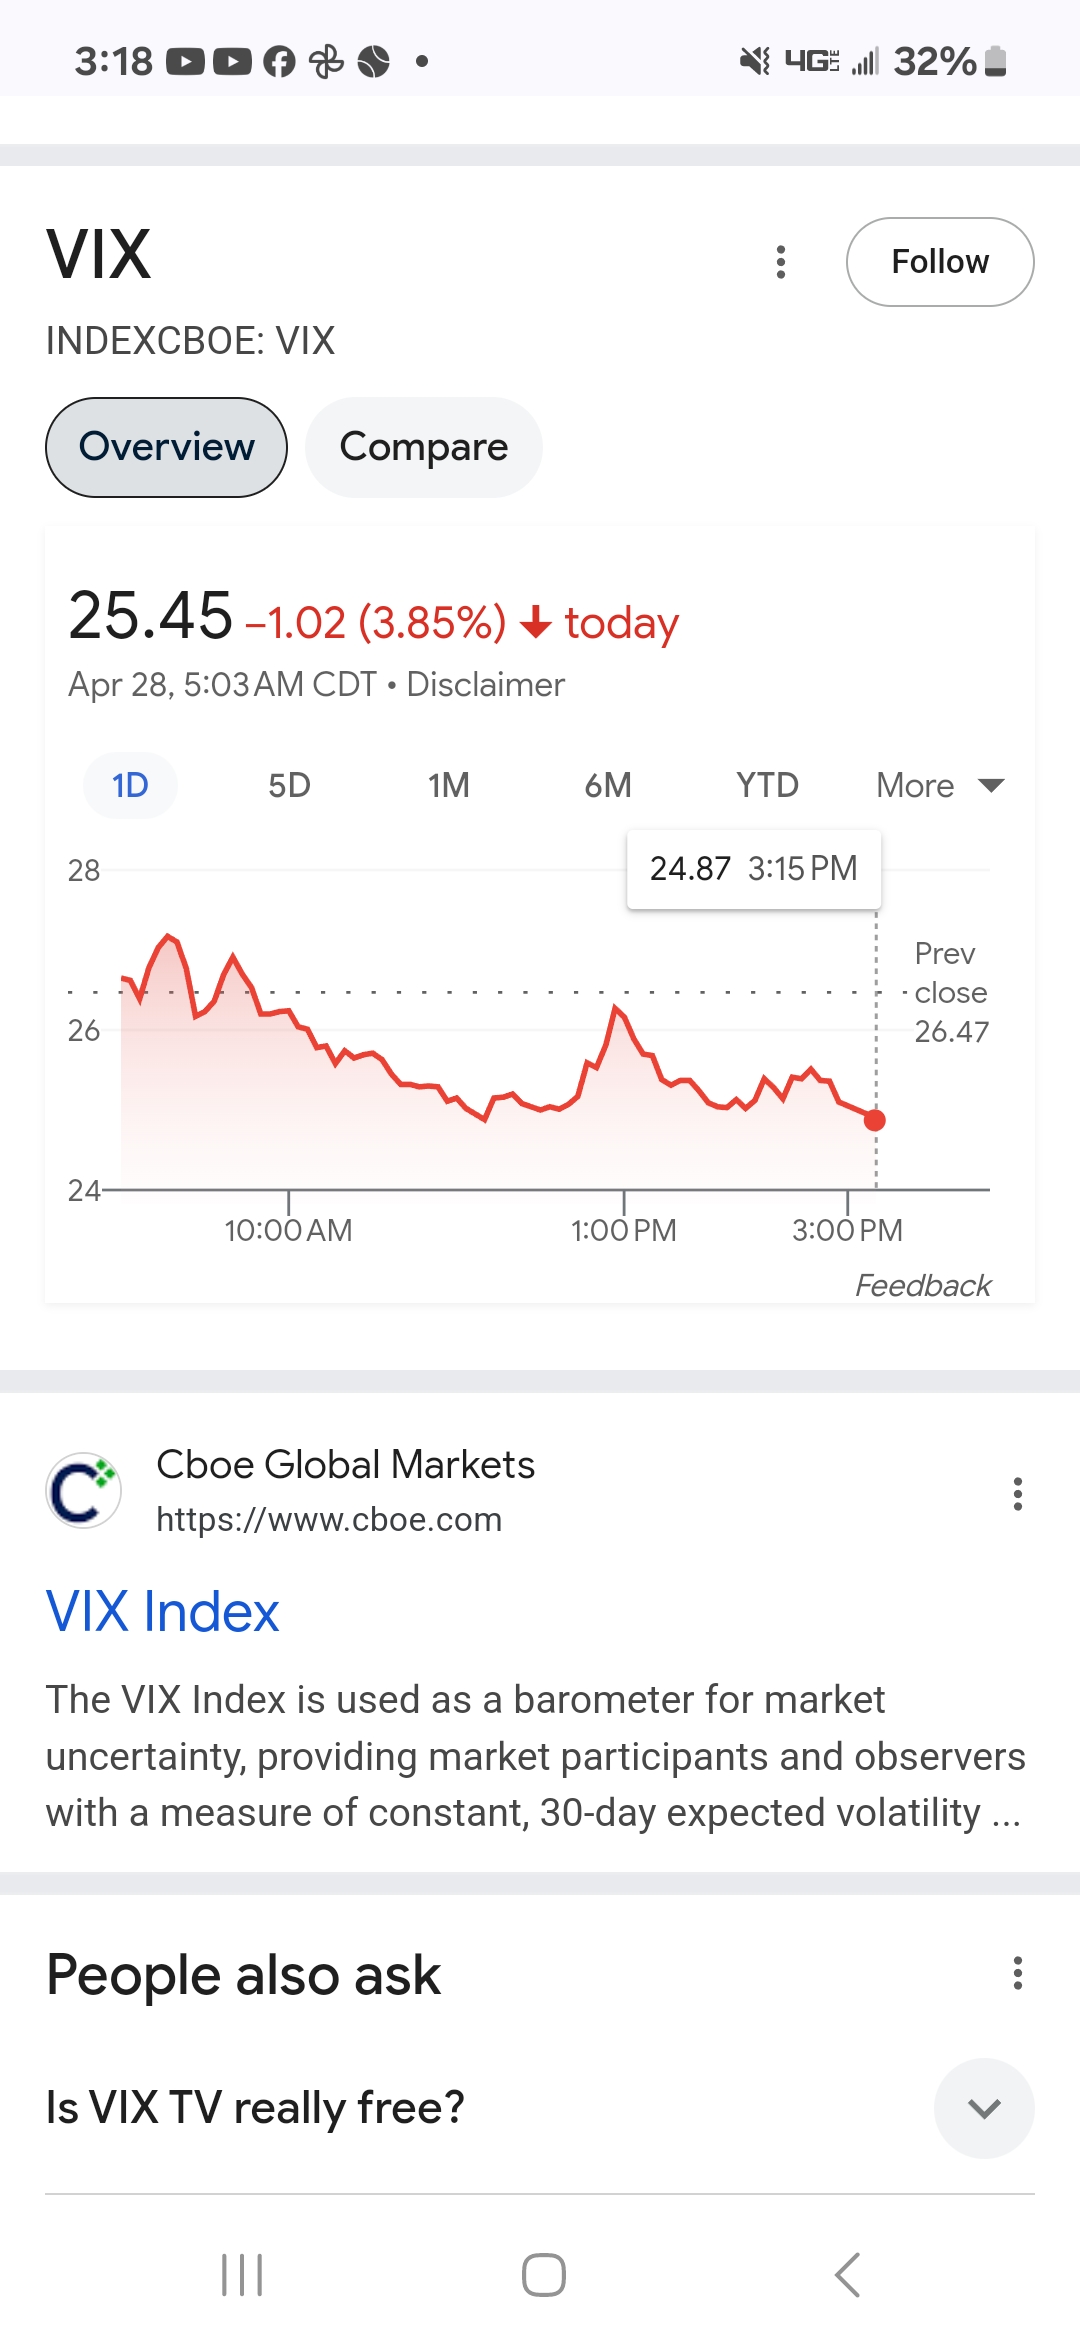
Task: Expand the More time range dropdown
Action: click(940, 785)
